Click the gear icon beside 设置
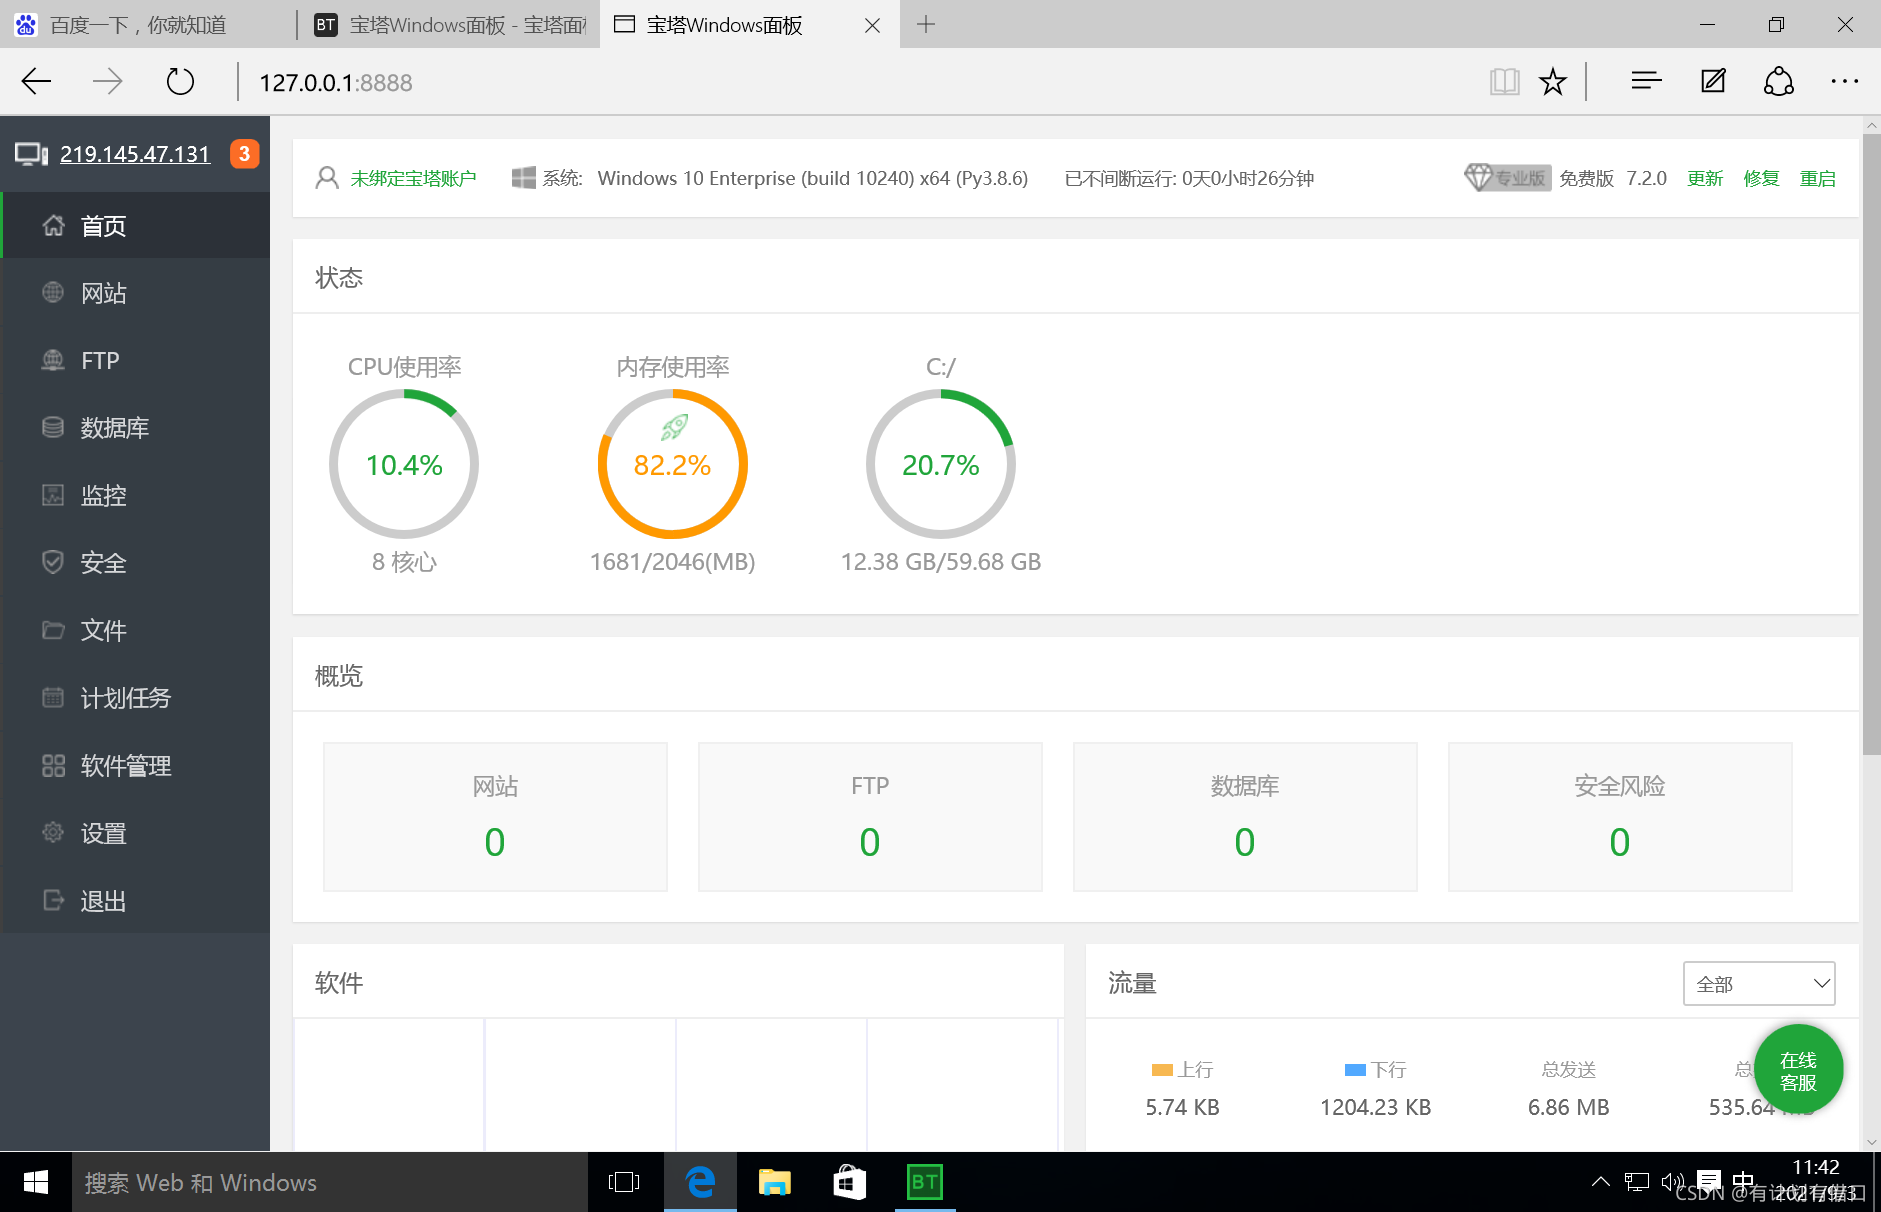The image size is (1881, 1212). coord(53,833)
